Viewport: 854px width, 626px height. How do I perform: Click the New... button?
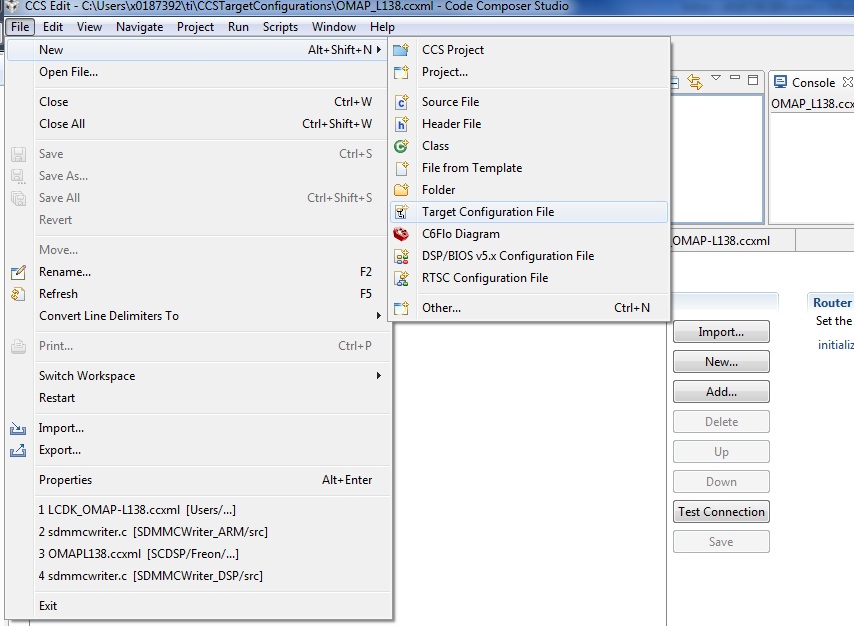point(721,362)
